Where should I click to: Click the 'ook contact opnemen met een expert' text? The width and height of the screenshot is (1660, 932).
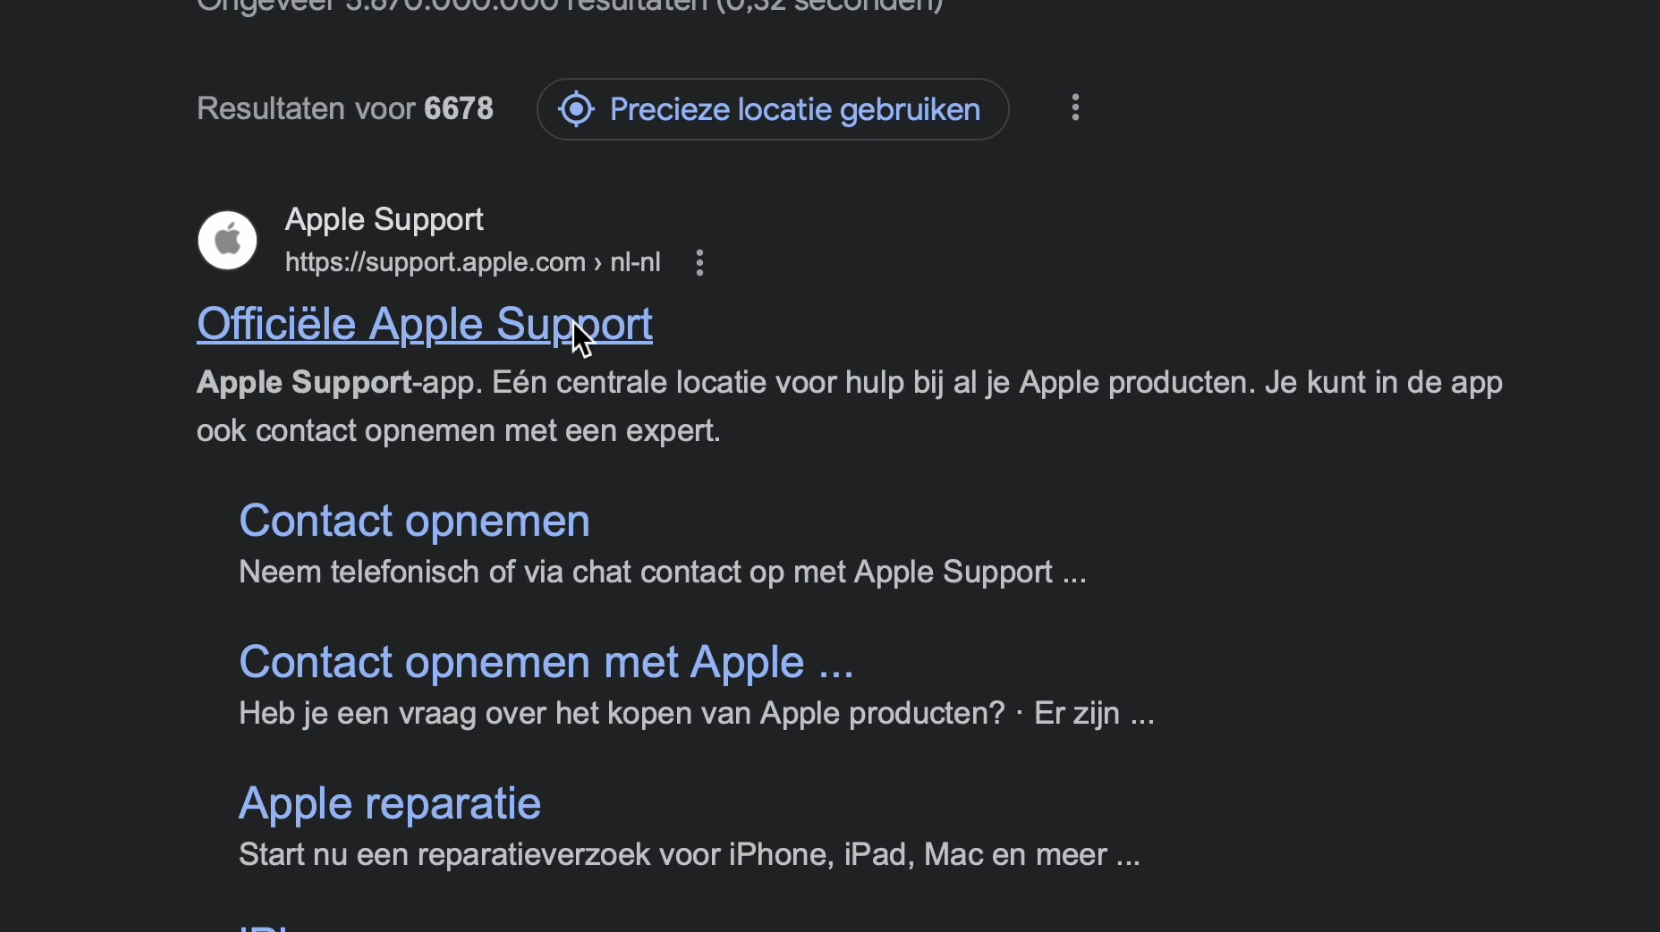(x=459, y=431)
